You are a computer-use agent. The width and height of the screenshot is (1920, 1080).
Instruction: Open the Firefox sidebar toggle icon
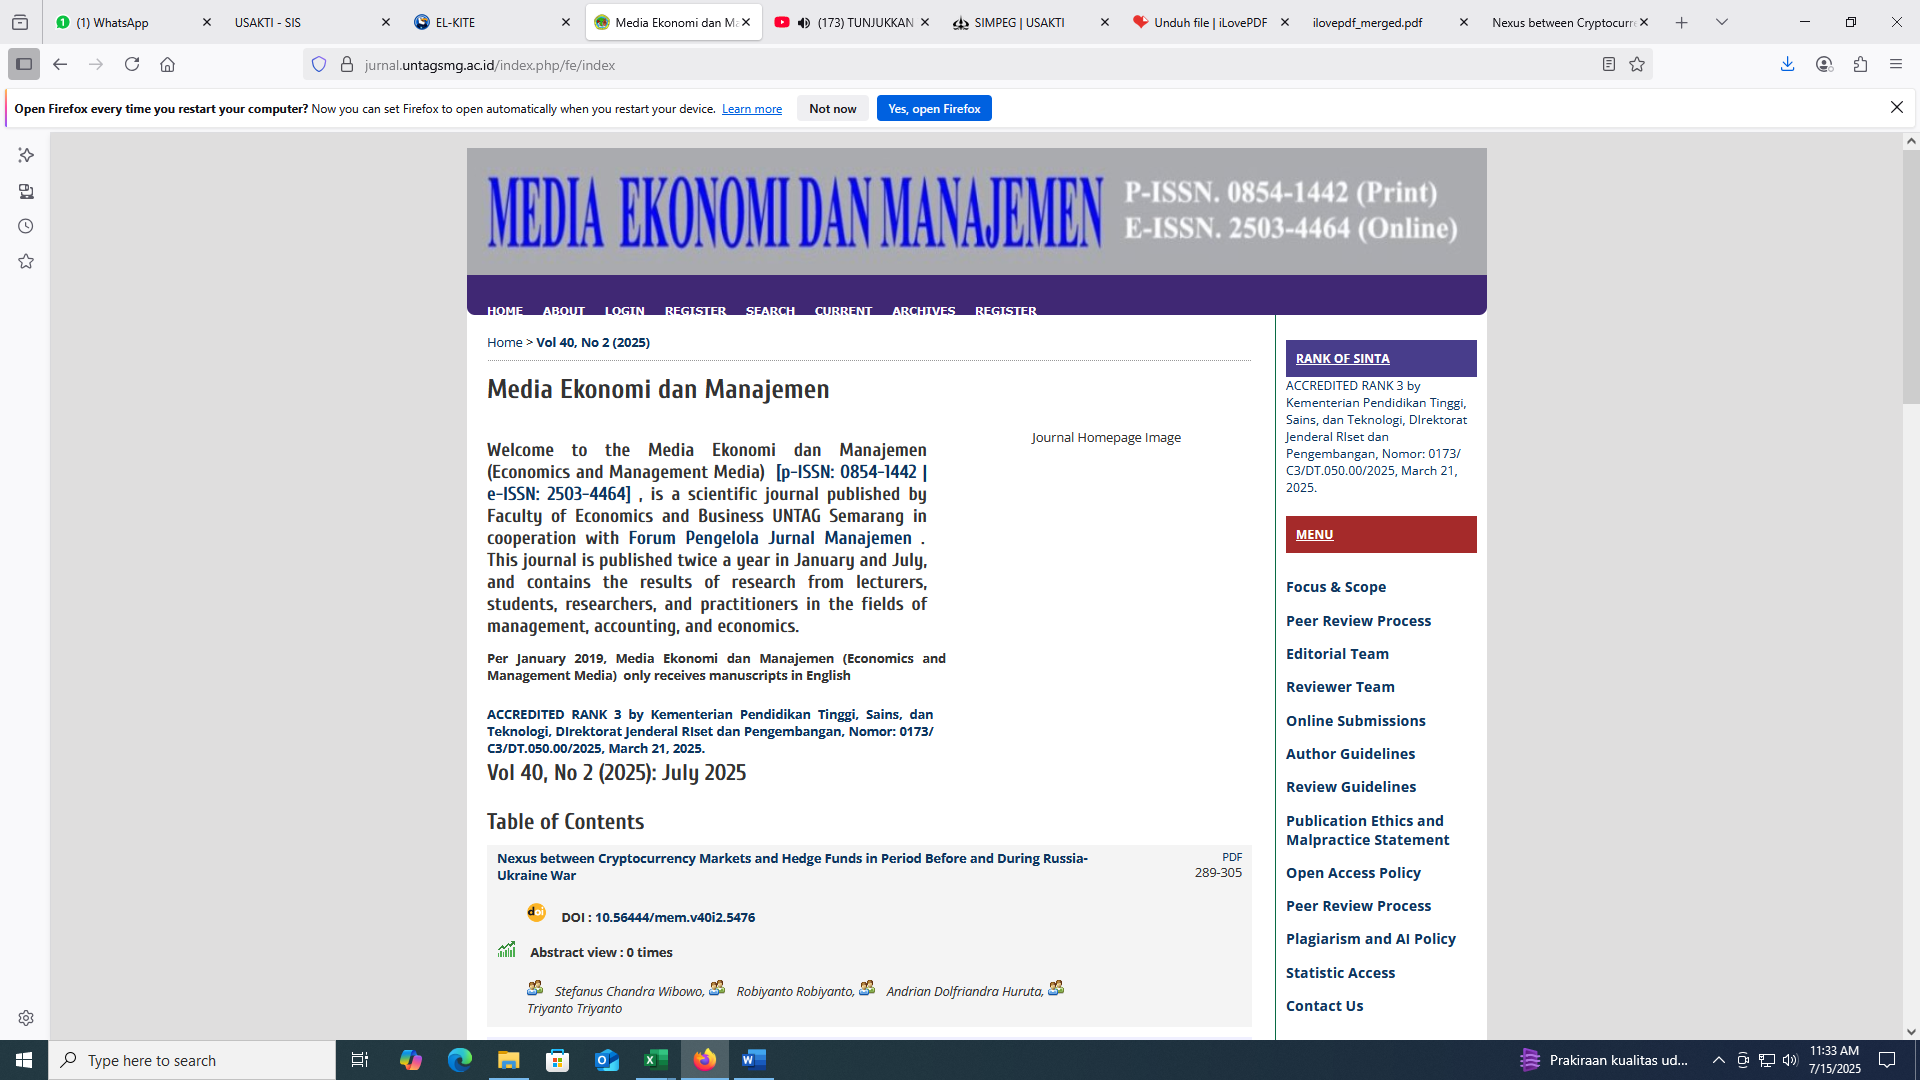pyautogui.click(x=24, y=64)
